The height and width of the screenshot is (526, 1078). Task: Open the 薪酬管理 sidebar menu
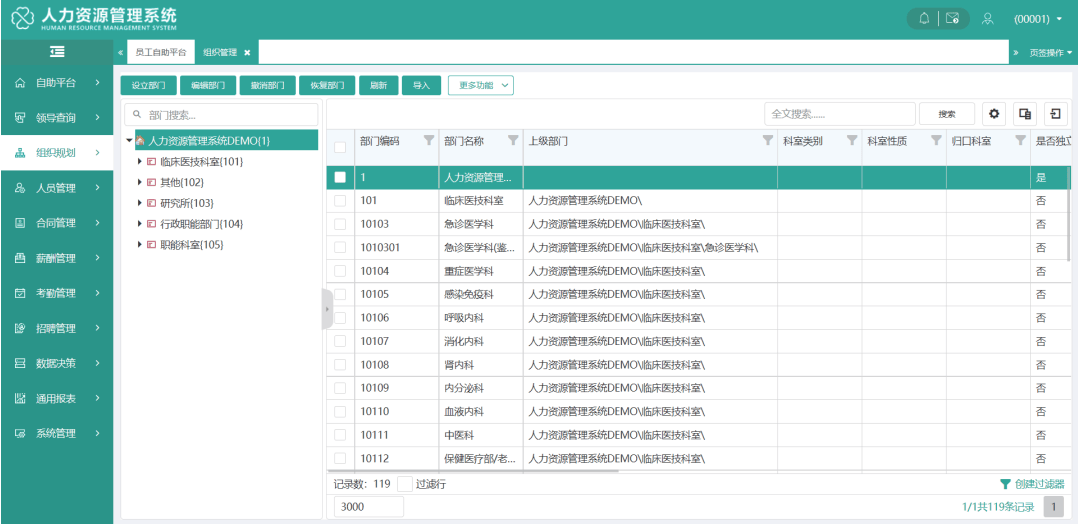tap(56, 258)
